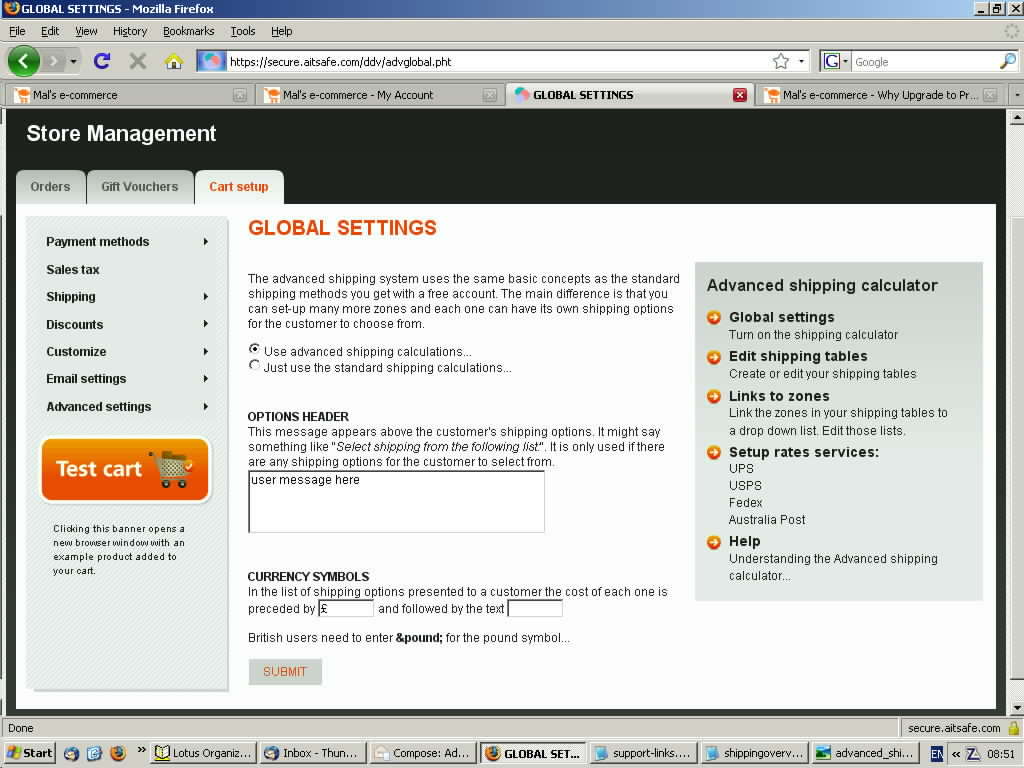Click the orange bullet beside Help

(x=714, y=542)
